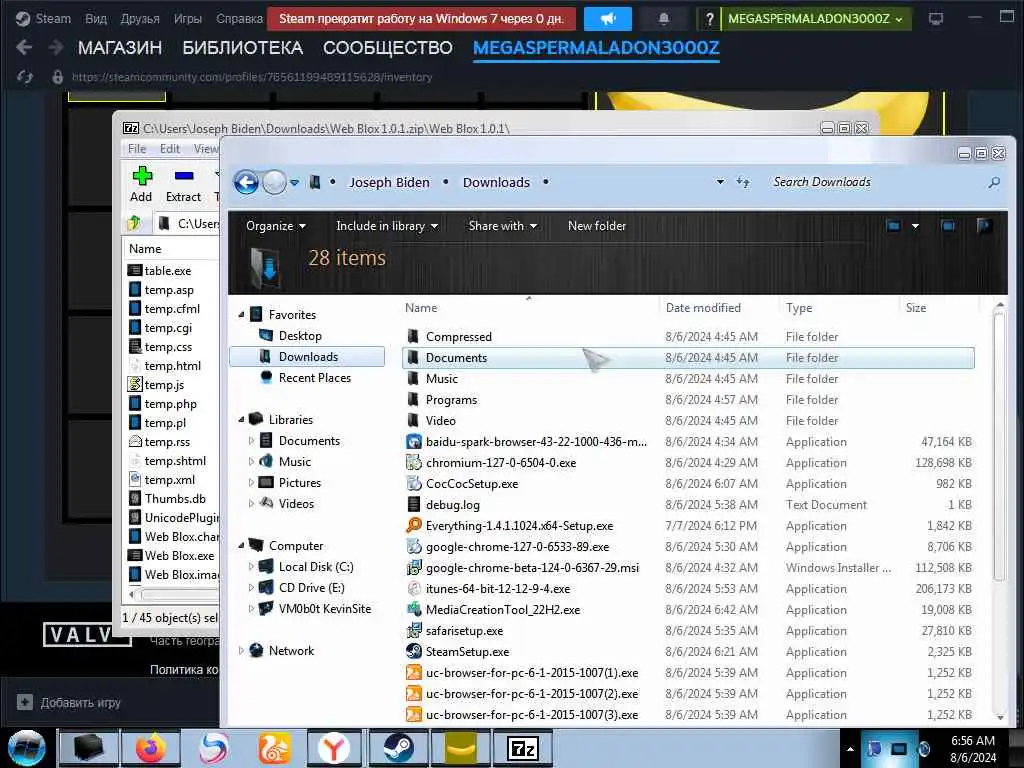Click the up-folder icon in 7-Zip
Image resolution: width=1024 pixels, height=768 pixels.
tap(135, 223)
